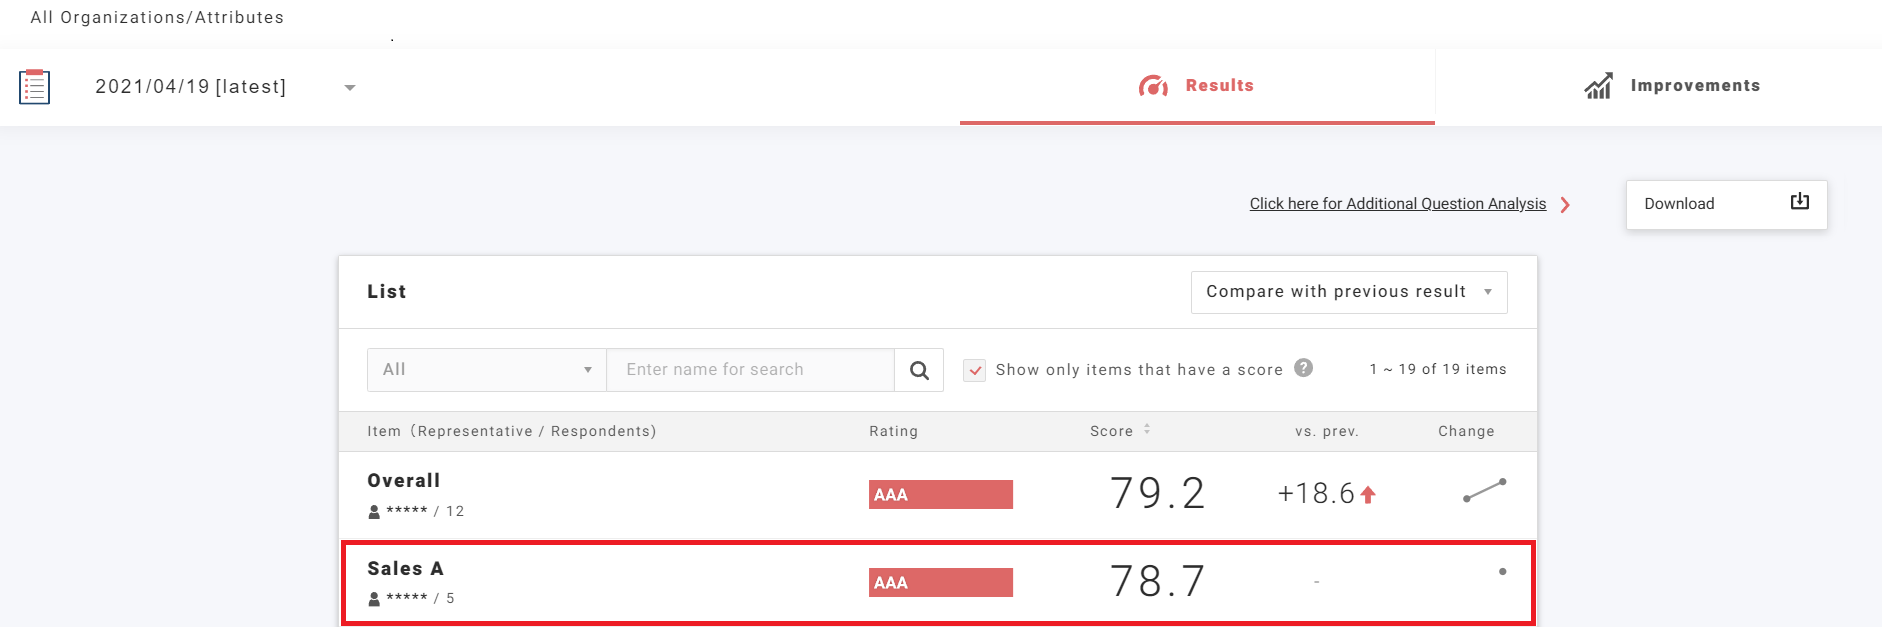Click the Score column sort arrows

click(x=1147, y=429)
